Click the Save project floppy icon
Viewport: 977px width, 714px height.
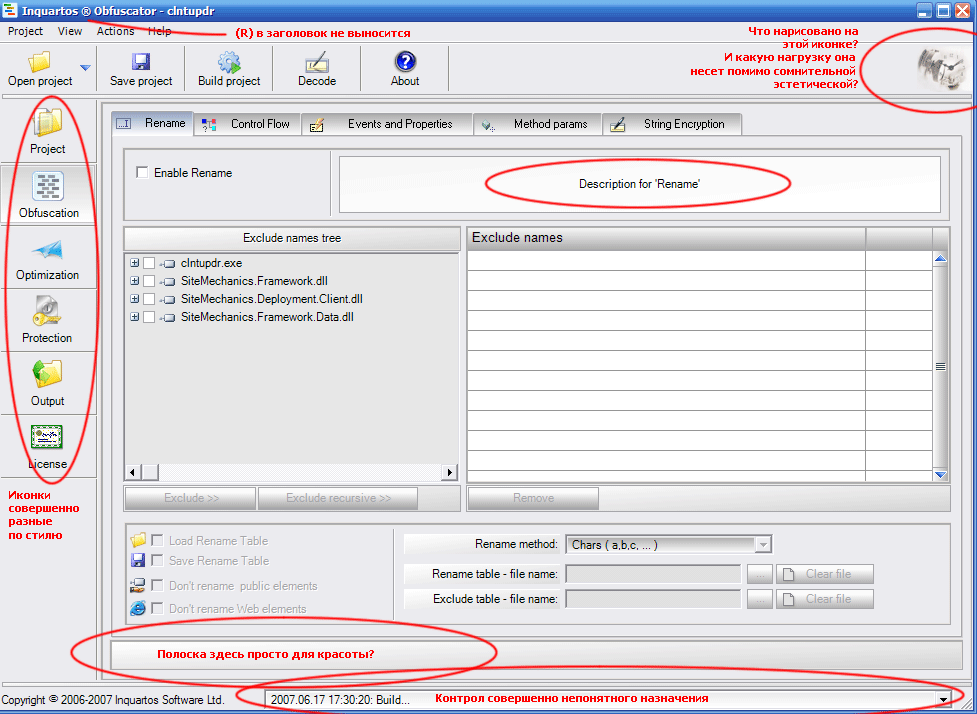141,62
